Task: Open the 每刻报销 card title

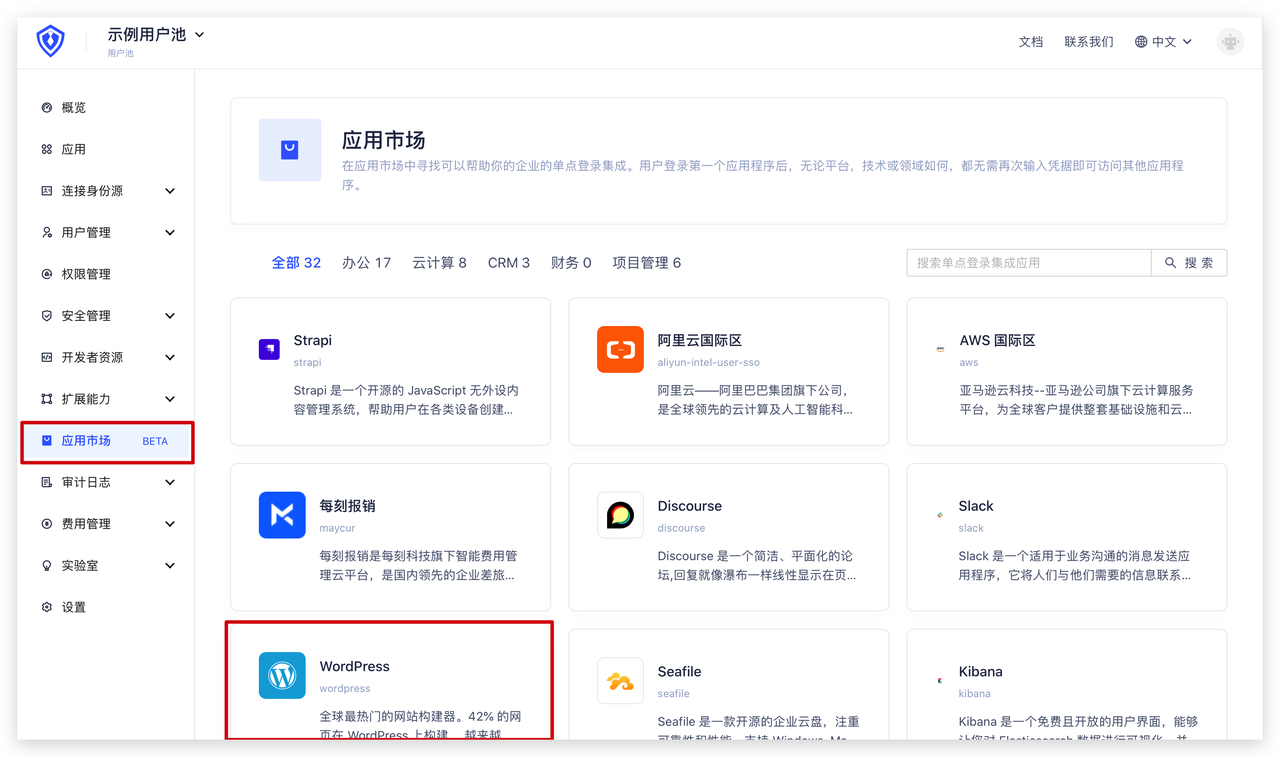Action: [x=348, y=506]
